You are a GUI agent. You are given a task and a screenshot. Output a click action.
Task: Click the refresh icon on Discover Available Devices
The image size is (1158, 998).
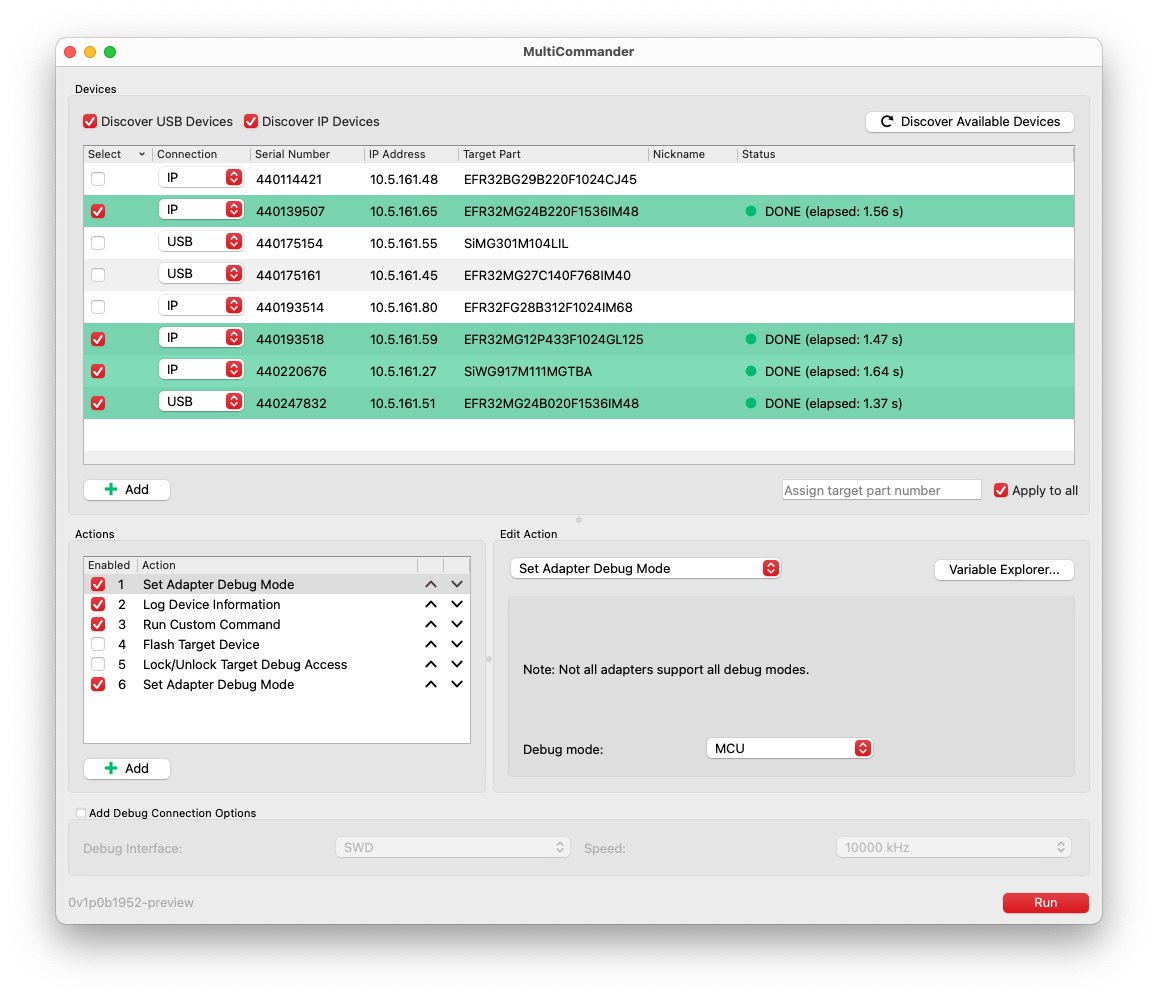tap(886, 122)
